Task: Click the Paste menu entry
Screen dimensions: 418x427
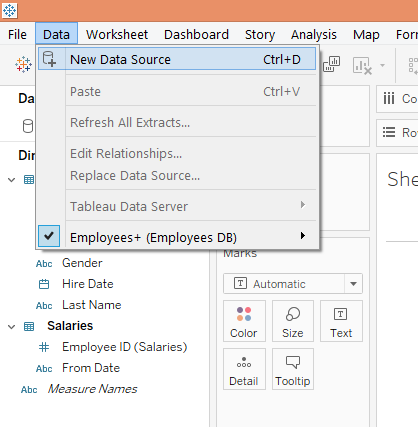Action: [177, 91]
